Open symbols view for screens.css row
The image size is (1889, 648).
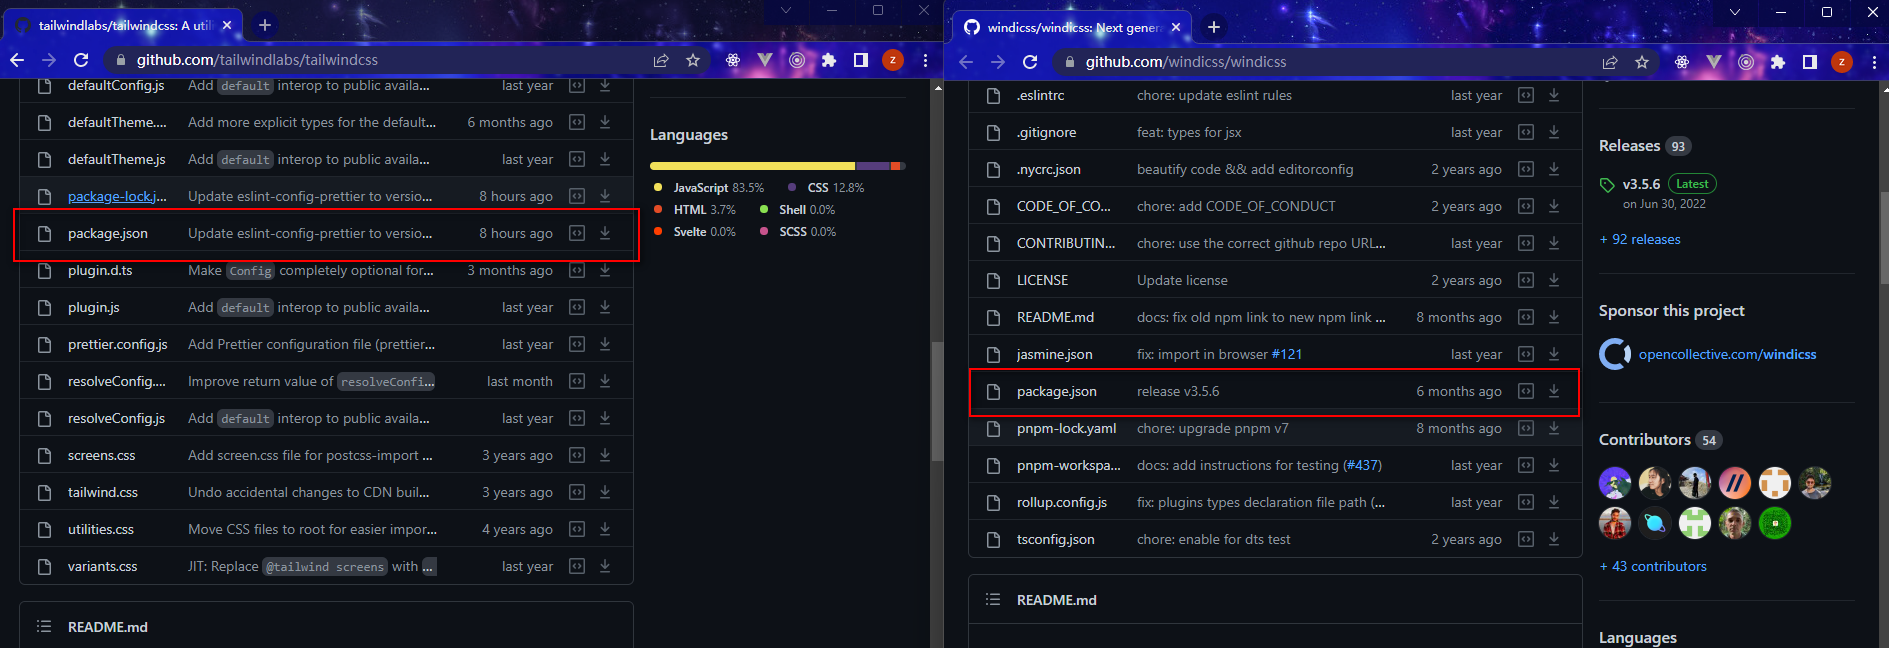tap(577, 455)
